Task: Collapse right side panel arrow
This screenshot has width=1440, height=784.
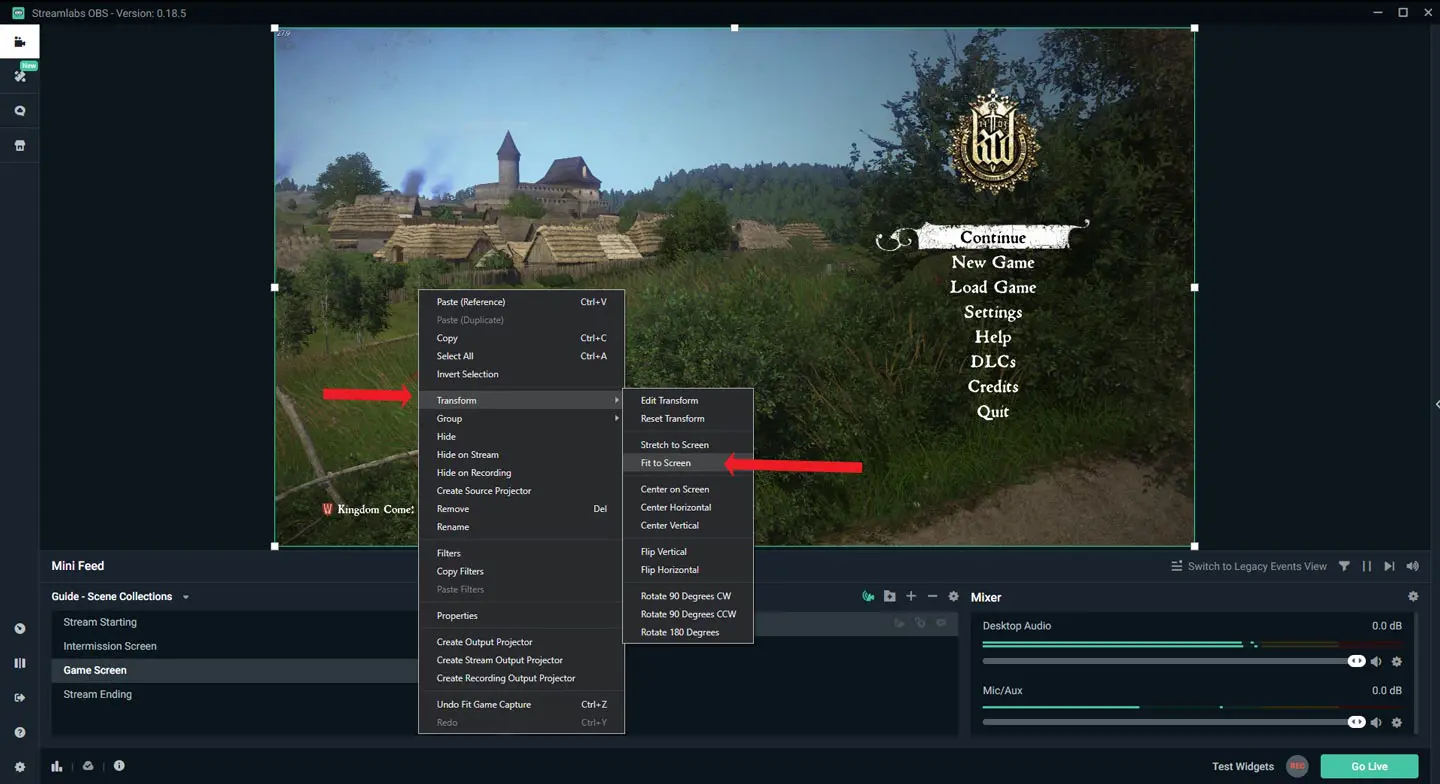Action: point(1436,404)
